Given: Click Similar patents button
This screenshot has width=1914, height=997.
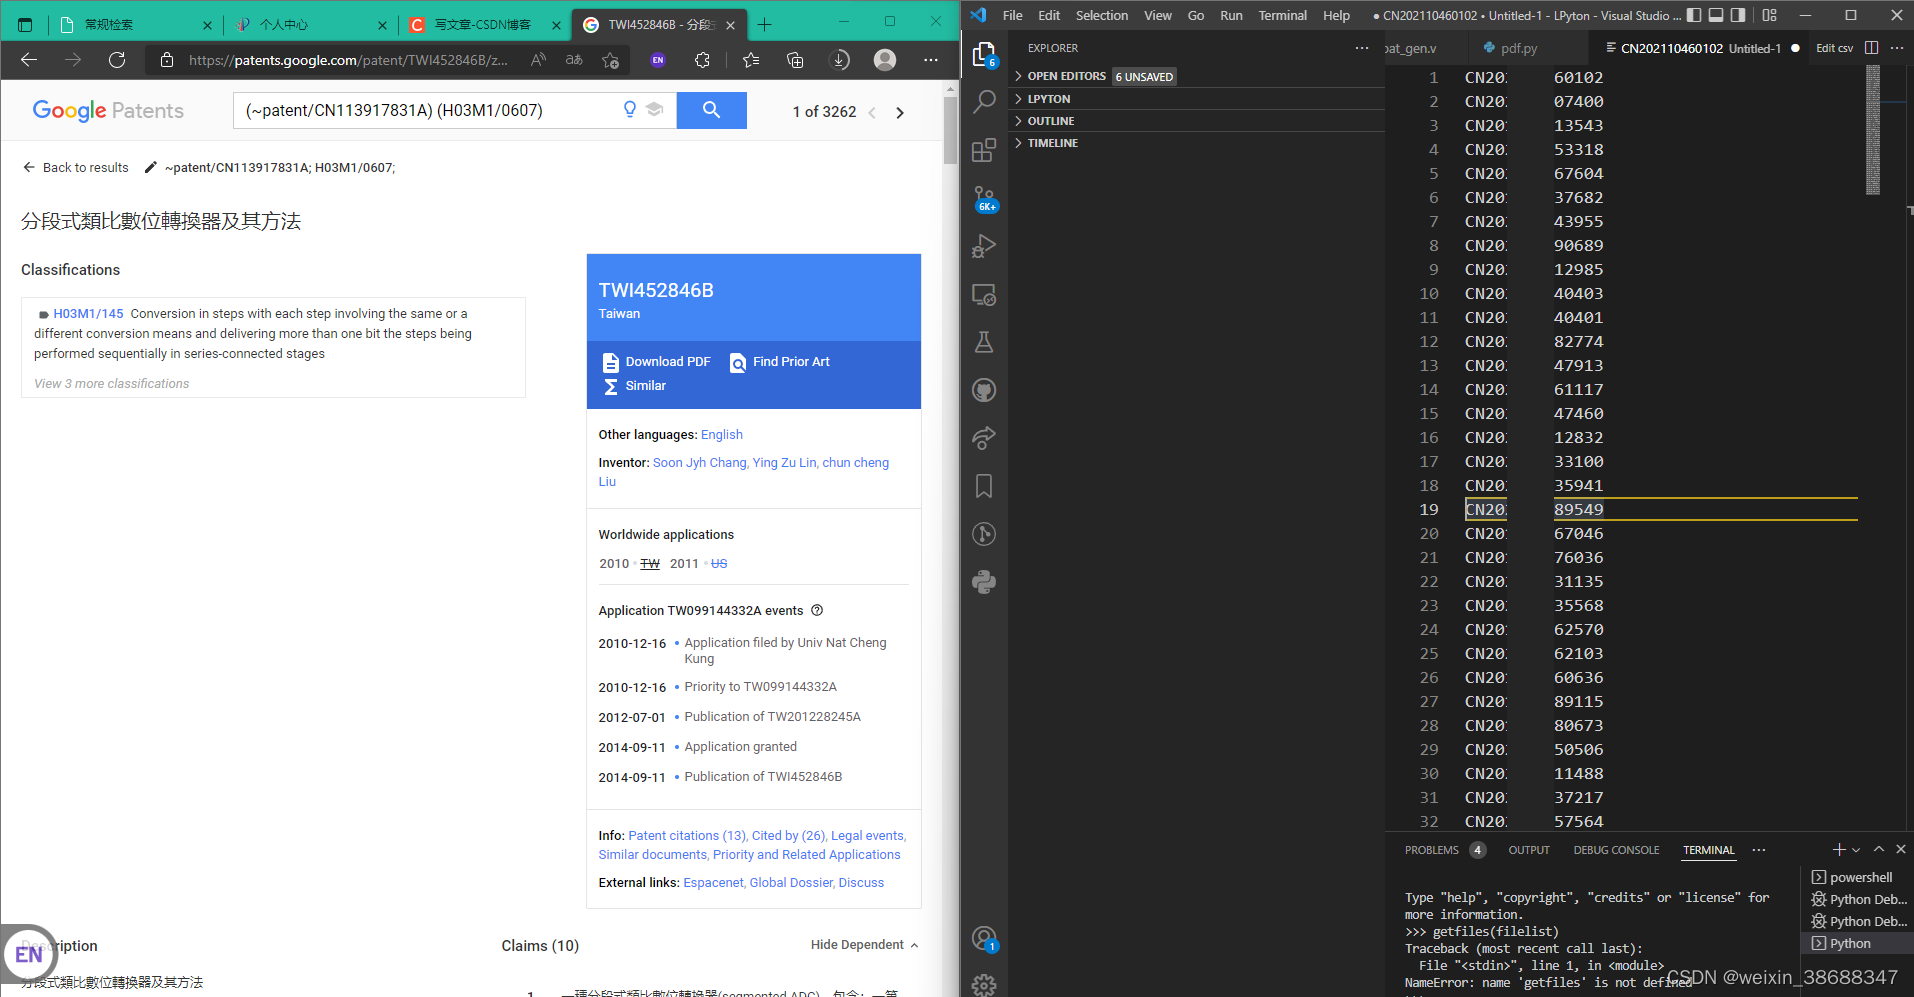Looking at the screenshot, I should click(x=634, y=386).
